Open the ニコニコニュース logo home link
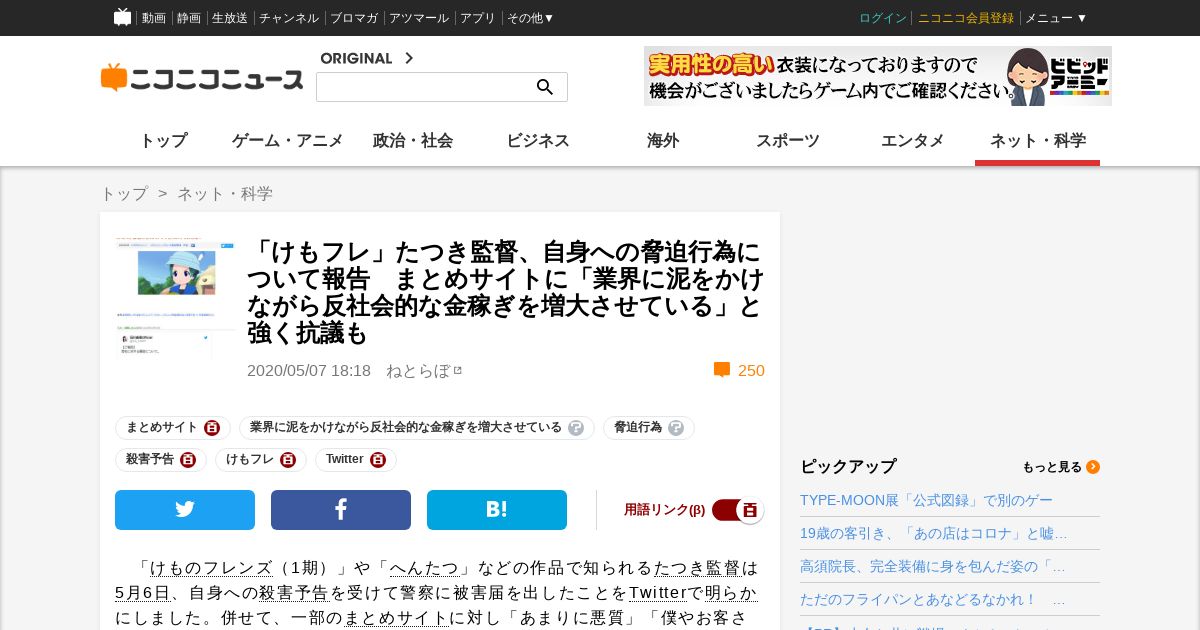 (202, 78)
